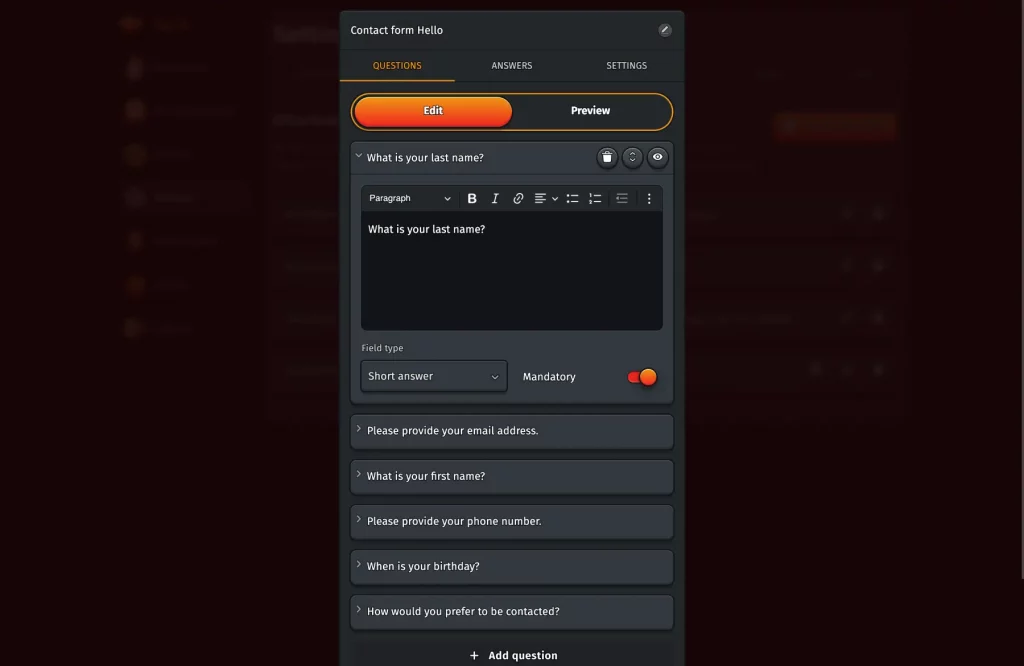
Task: Click the reorder arrows icon
Action: pos(632,157)
